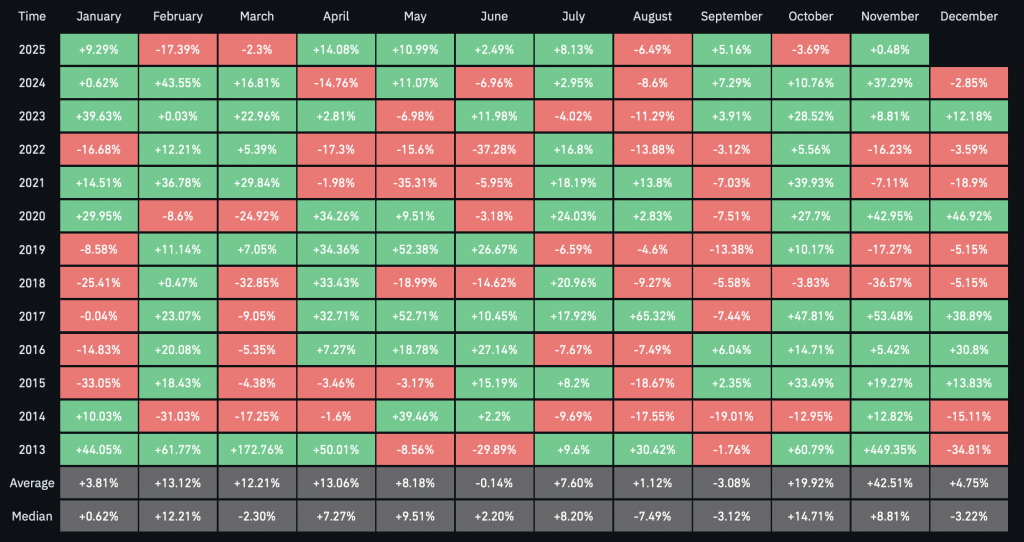Select the December column header
Image resolution: width=1024 pixels, height=542 pixels.
[x=969, y=17]
